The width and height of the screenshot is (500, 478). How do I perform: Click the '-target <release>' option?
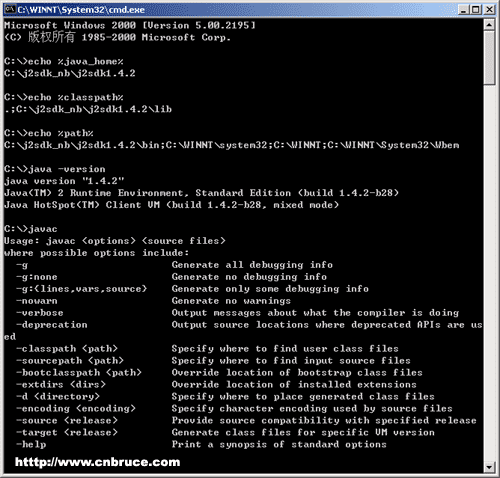tap(67, 433)
